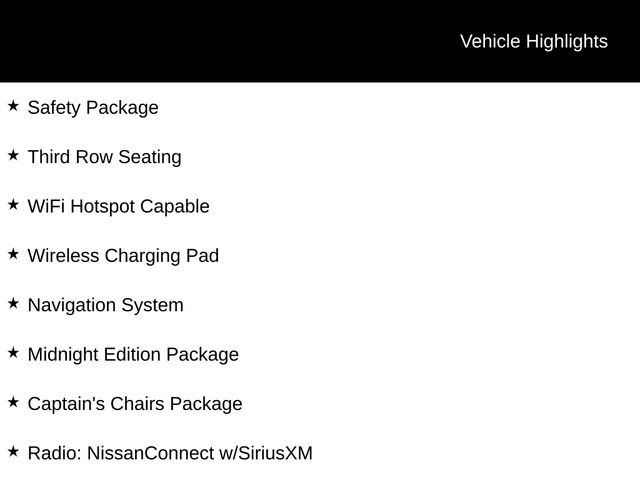Click the Midnight Edition Package text
Screen dimensions: 640x480
pos(133,355)
